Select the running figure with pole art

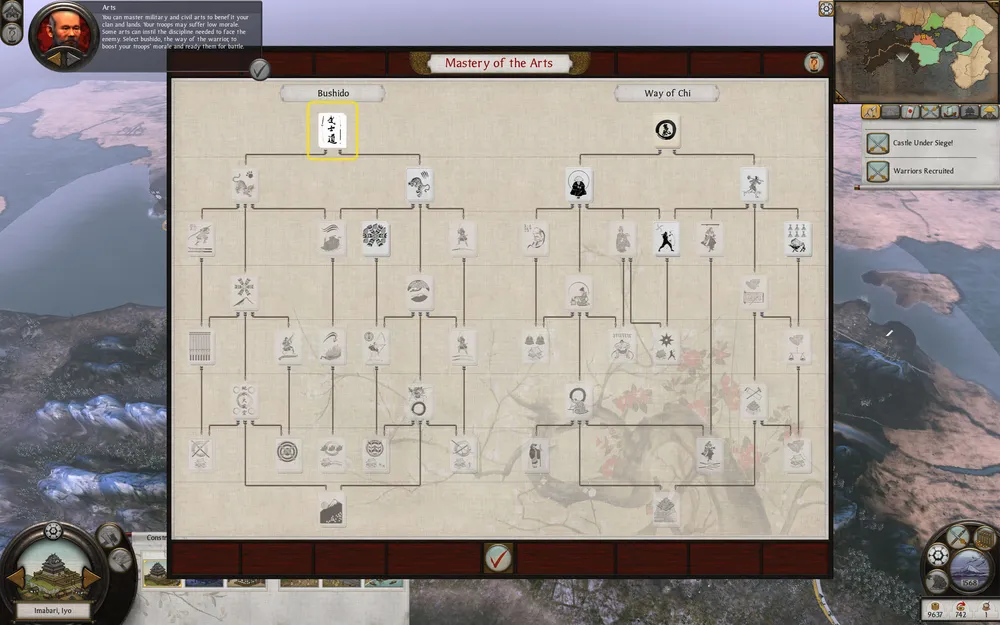point(754,184)
